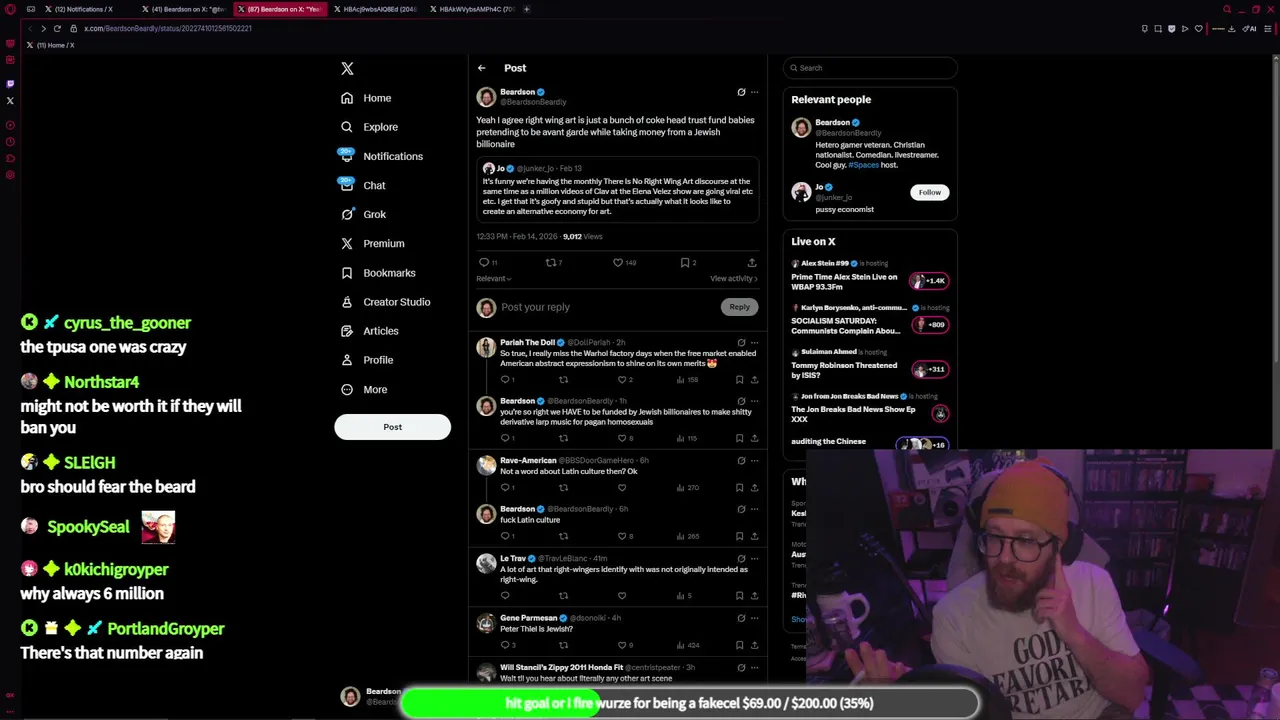Go back with the browser back arrow
Screen dimensions: 1280x720
(30, 28)
